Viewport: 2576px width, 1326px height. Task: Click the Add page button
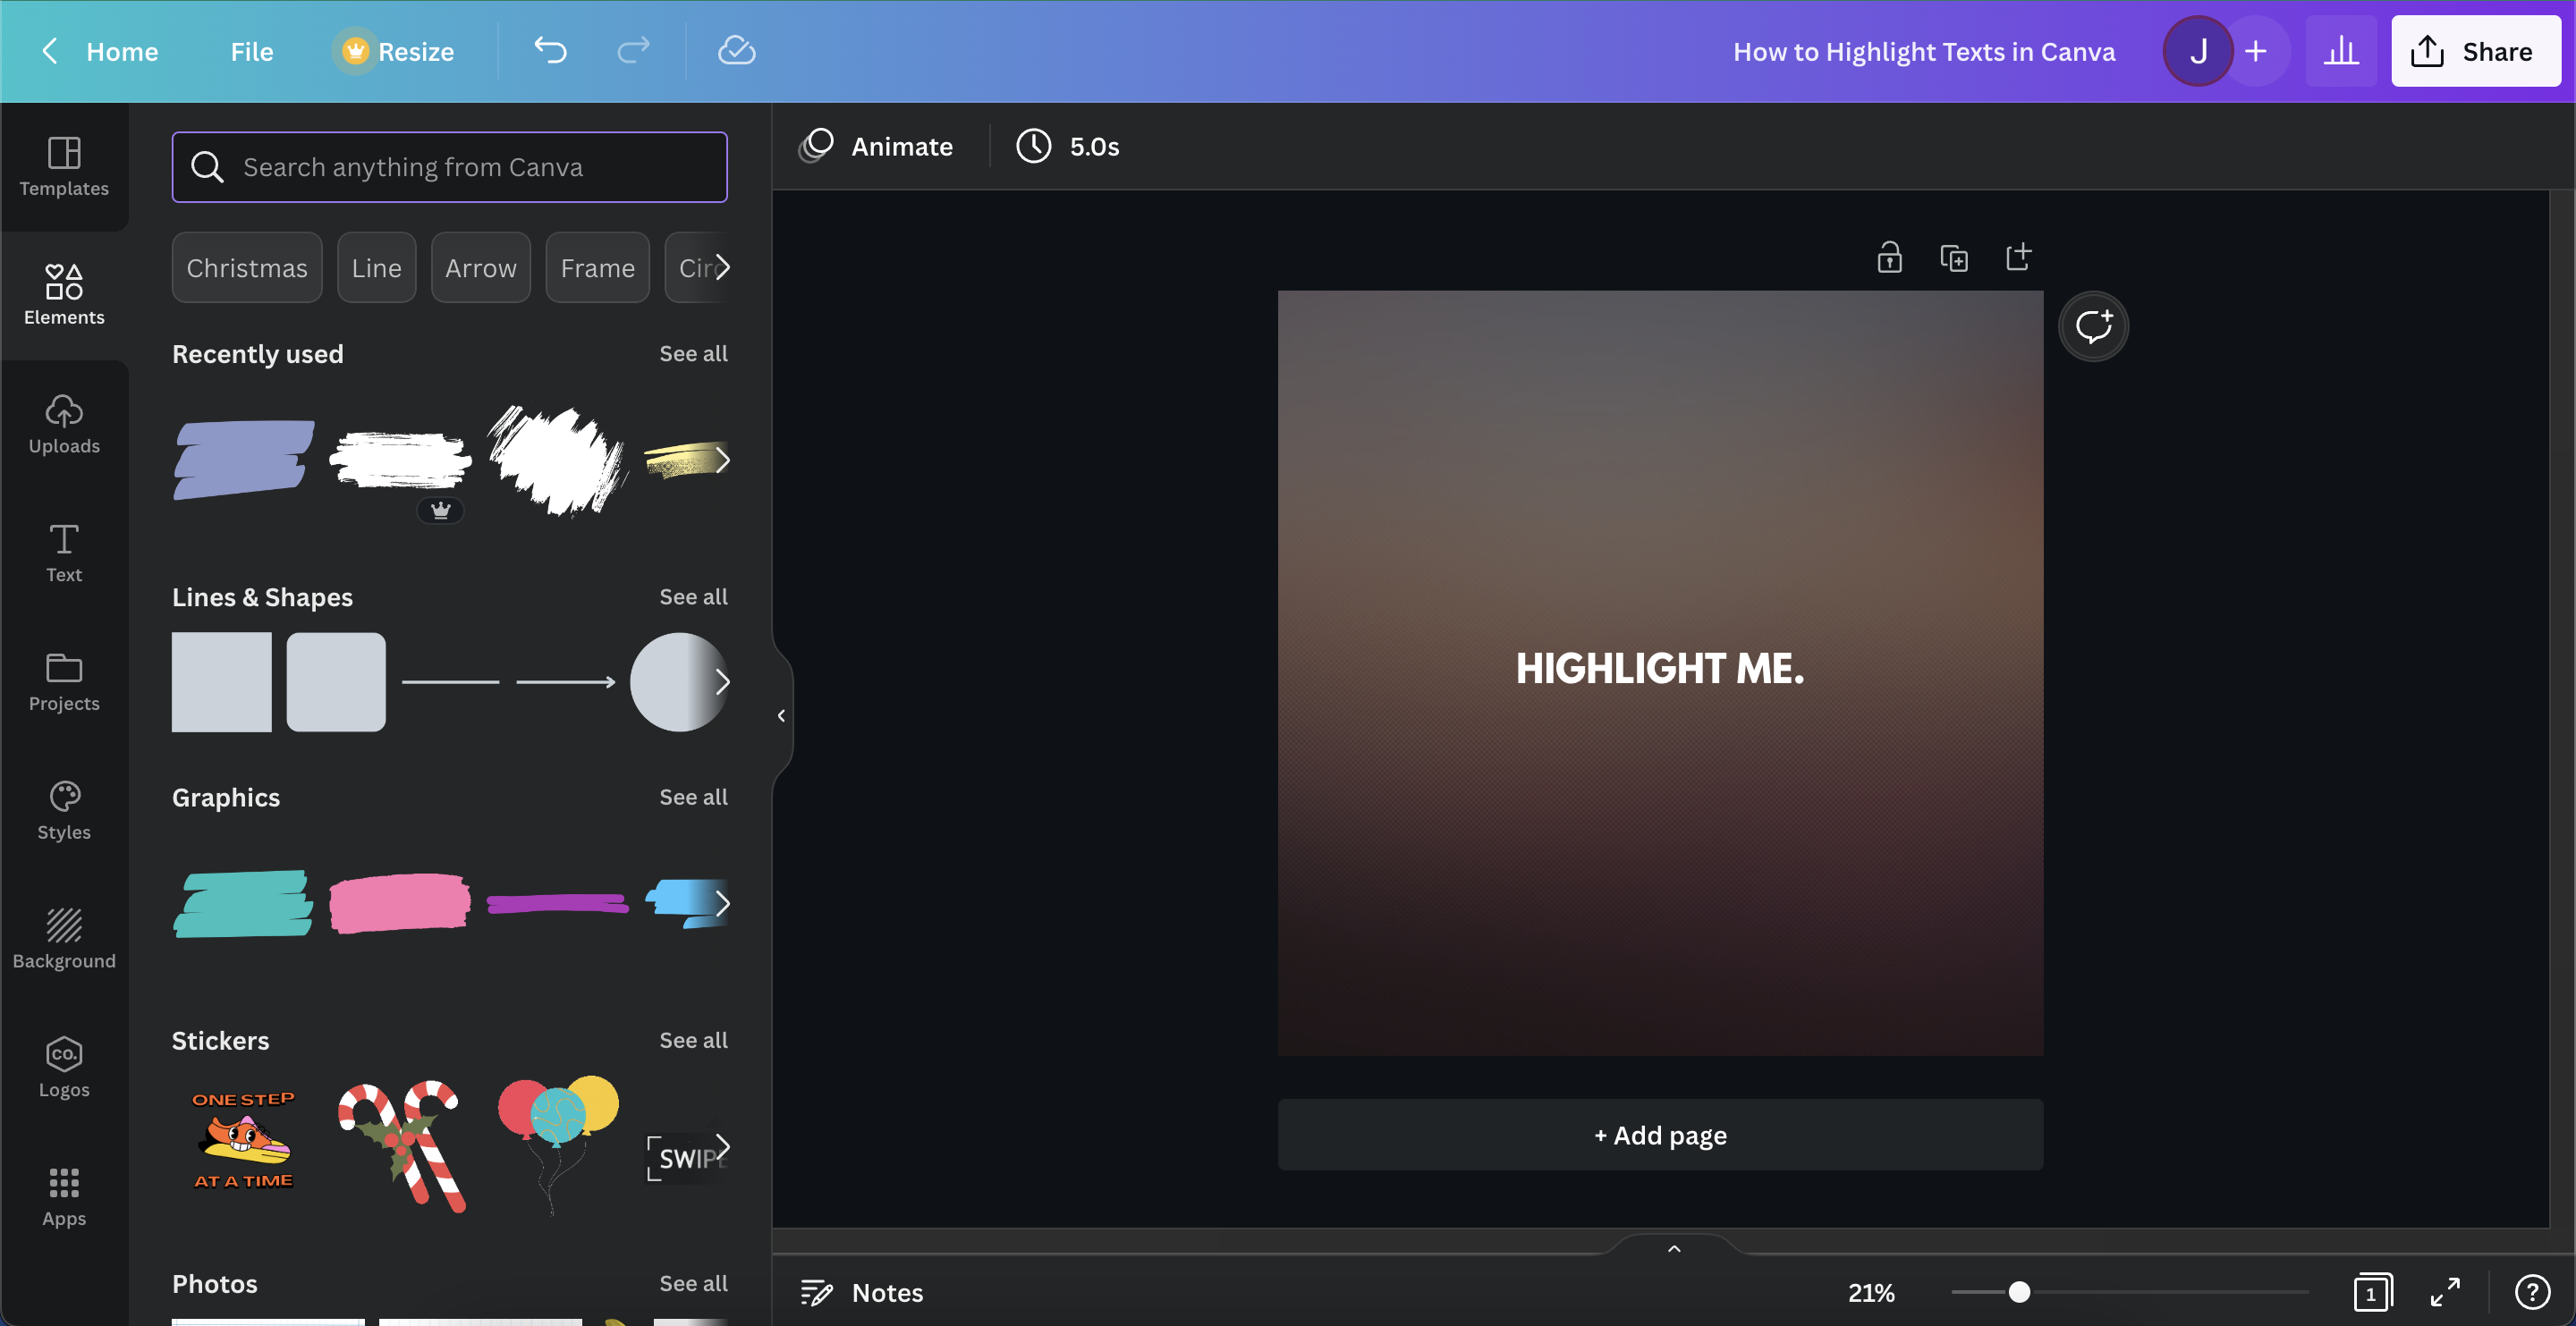click(x=1659, y=1134)
